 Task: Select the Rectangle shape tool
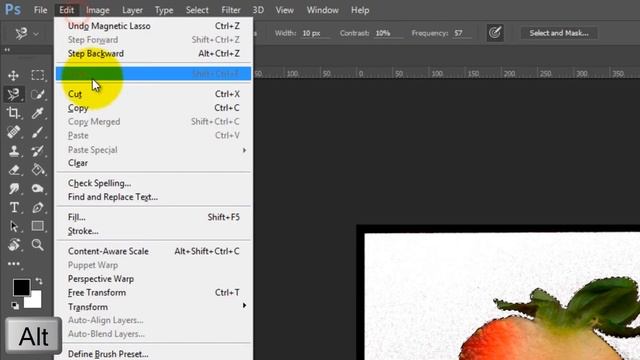(x=38, y=226)
